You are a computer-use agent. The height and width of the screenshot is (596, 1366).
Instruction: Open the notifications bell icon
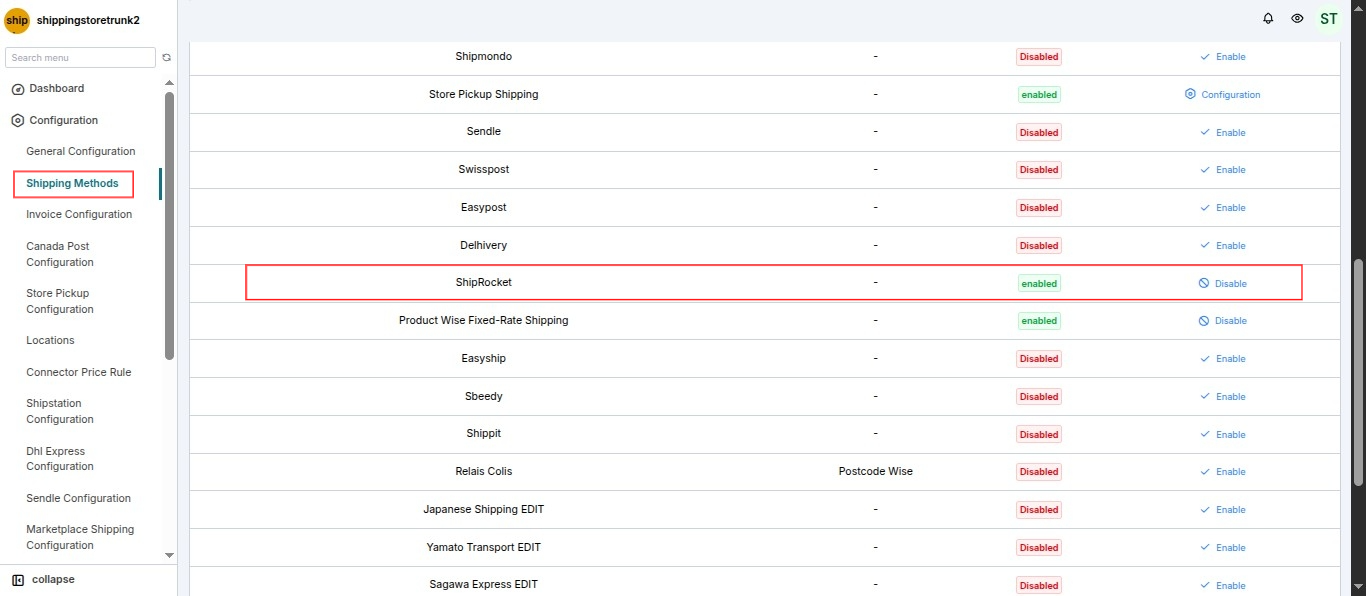tap(1269, 18)
